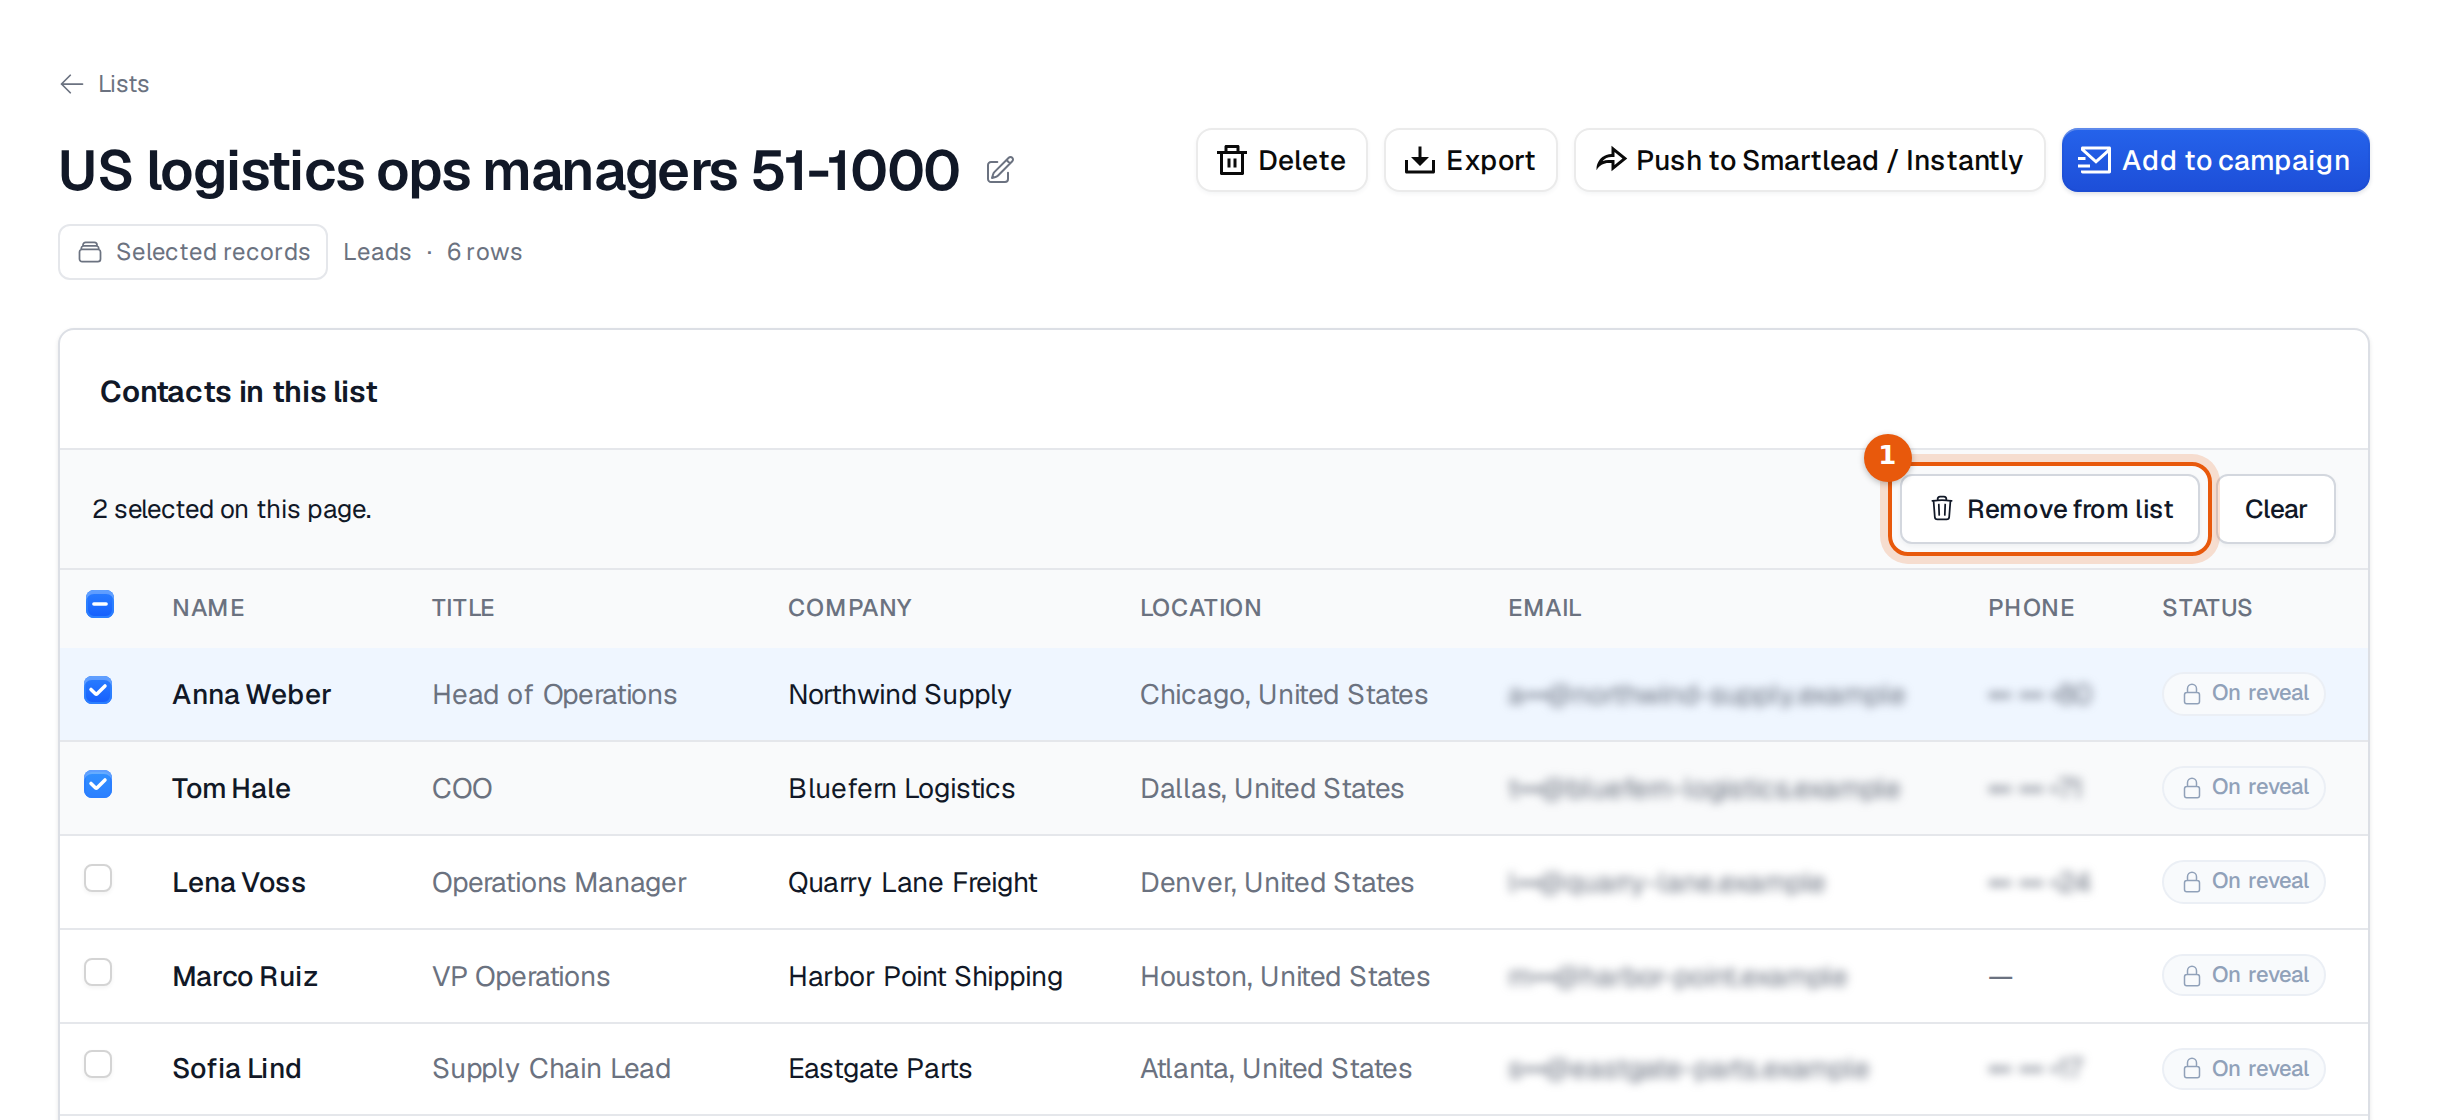
Task: Click the COMPANY column header
Action: coord(849,608)
